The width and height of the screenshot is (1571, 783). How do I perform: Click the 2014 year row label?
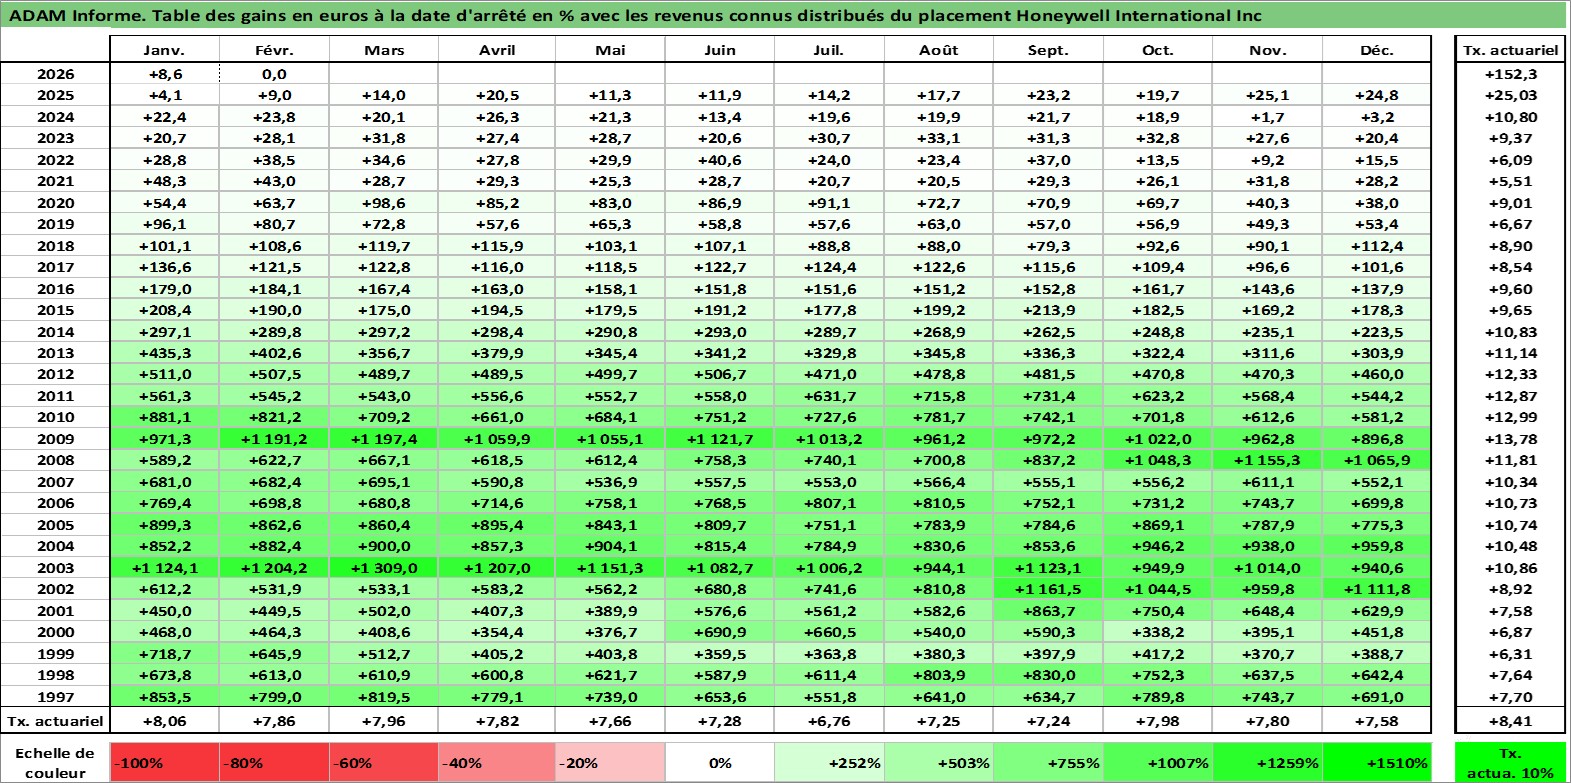point(55,332)
